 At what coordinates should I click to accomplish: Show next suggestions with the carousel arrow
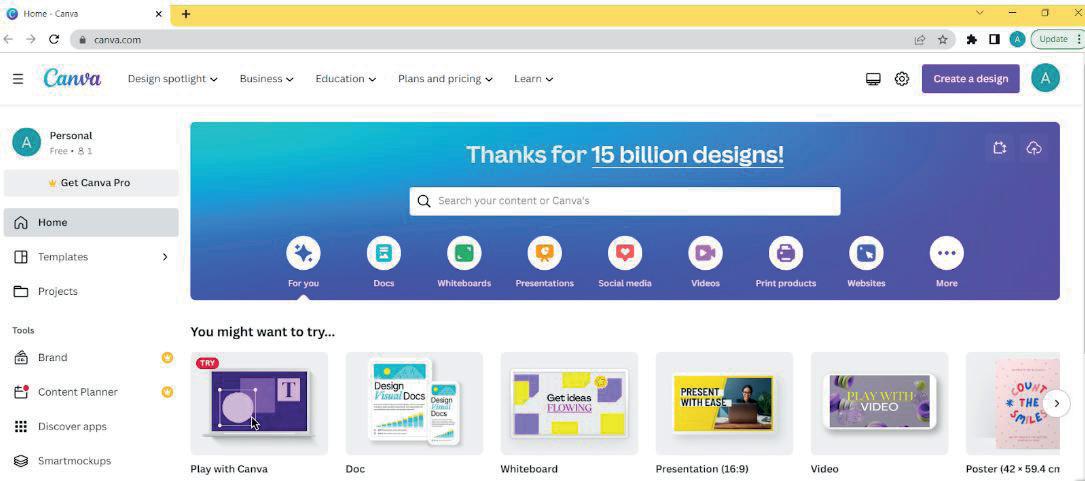click(x=1056, y=403)
